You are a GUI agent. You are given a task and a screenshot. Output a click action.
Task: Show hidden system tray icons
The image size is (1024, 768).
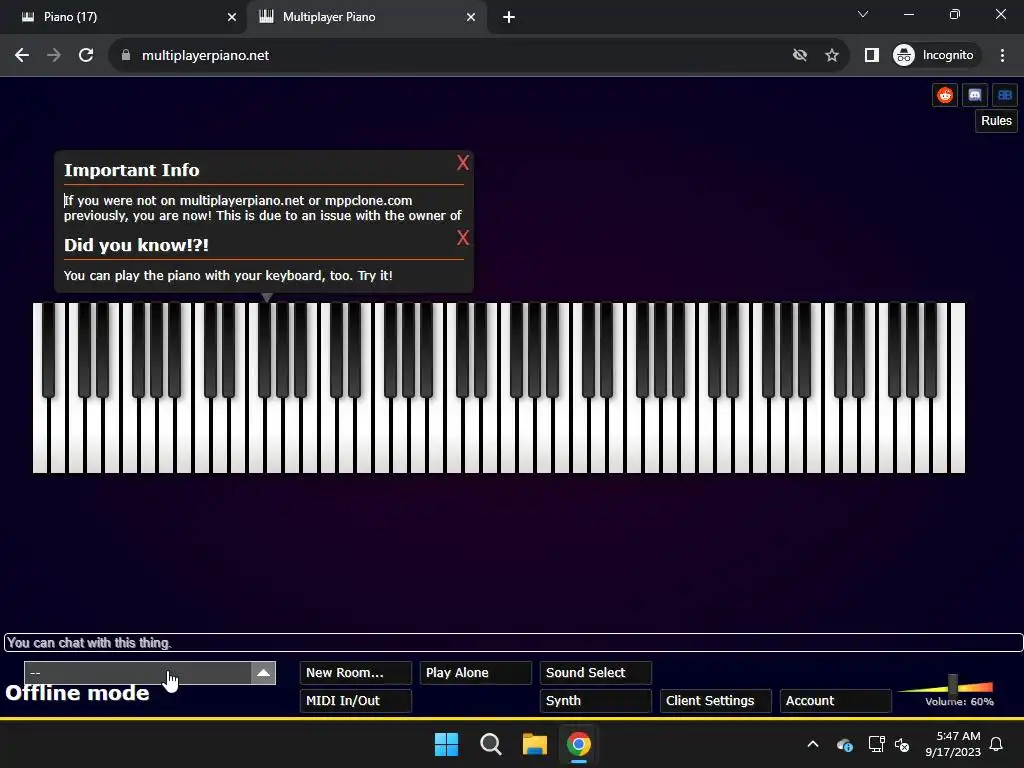[812, 744]
